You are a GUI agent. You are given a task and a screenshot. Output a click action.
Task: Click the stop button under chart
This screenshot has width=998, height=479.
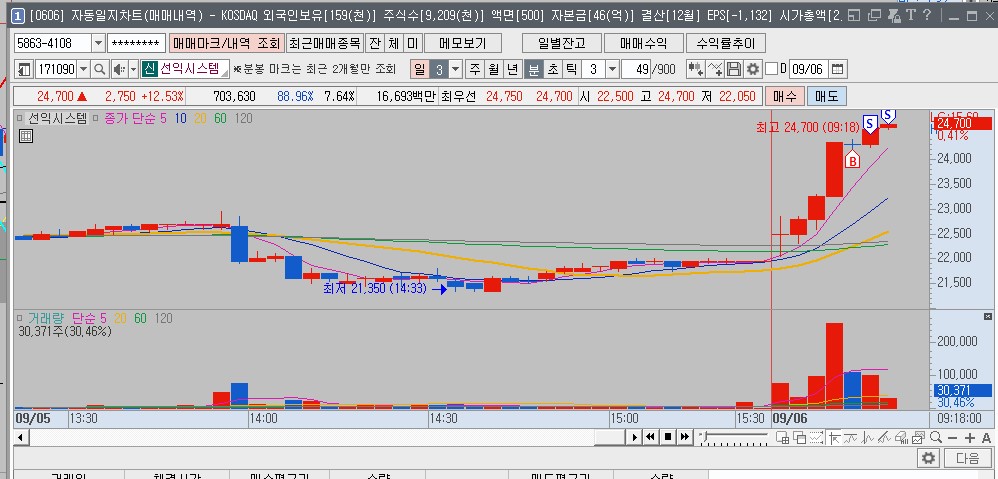(x=668, y=437)
